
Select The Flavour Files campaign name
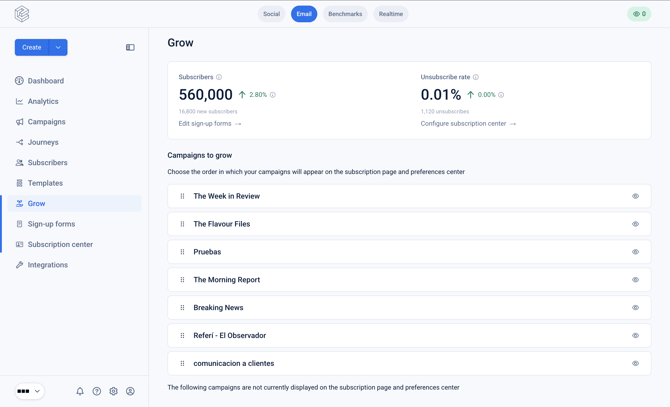click(x=222, y=224)
